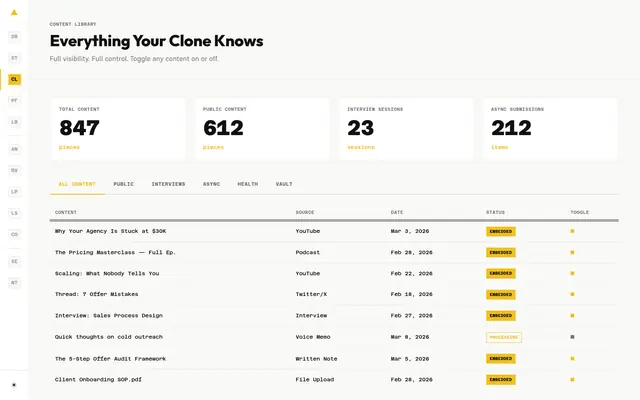This screenshot has width=640, height=400.
Task: Click the 'Feb 22, 2026' date cell
Action: (x=411, y=273)
